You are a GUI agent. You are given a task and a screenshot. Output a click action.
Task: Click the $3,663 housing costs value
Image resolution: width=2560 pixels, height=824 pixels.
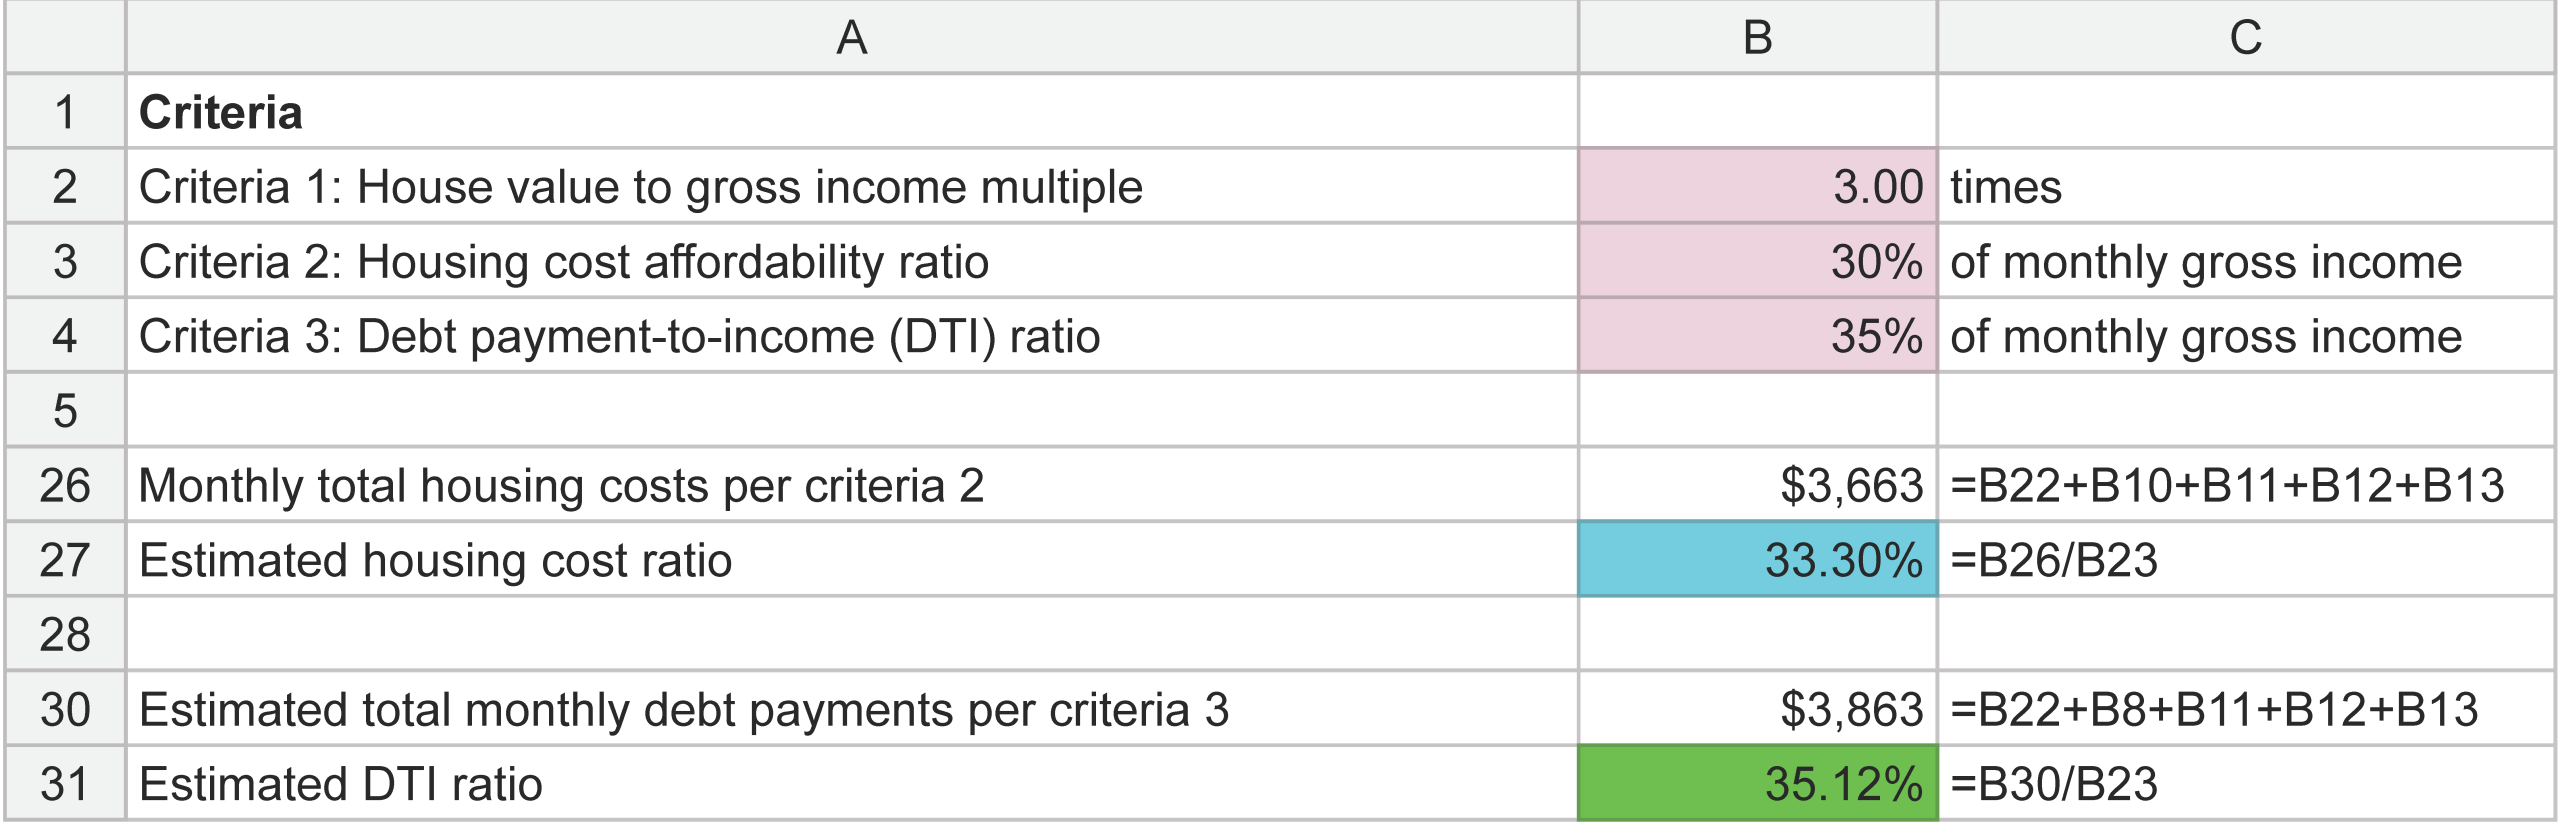[1757, 485]
